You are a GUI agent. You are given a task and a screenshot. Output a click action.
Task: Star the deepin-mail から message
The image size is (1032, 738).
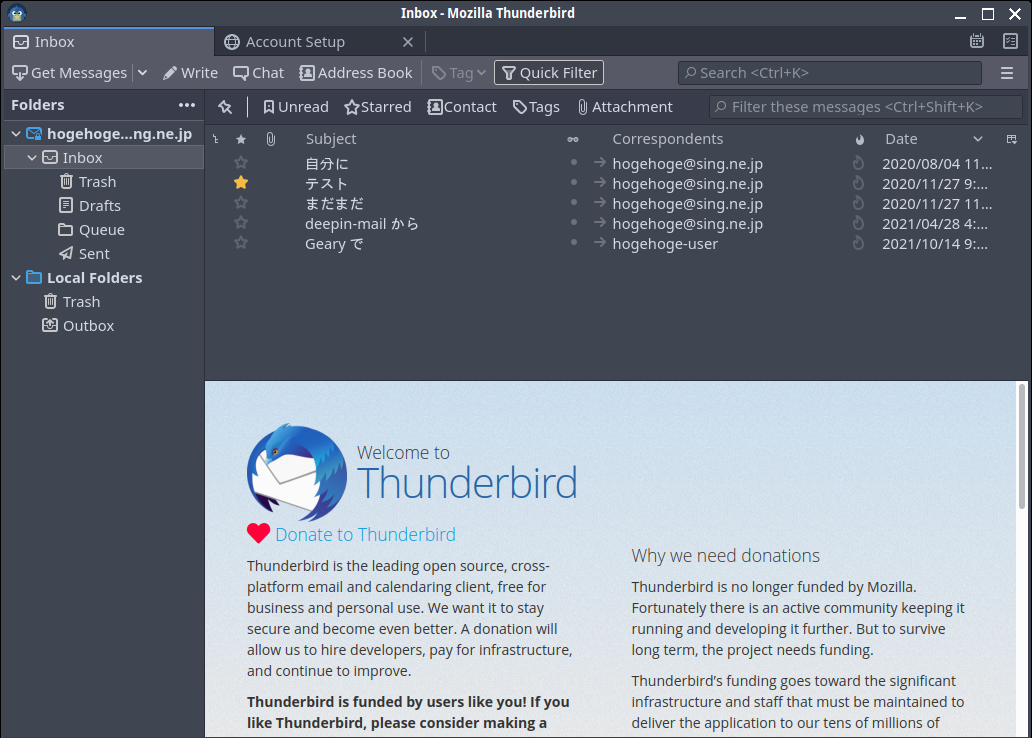tap(241, 223)
